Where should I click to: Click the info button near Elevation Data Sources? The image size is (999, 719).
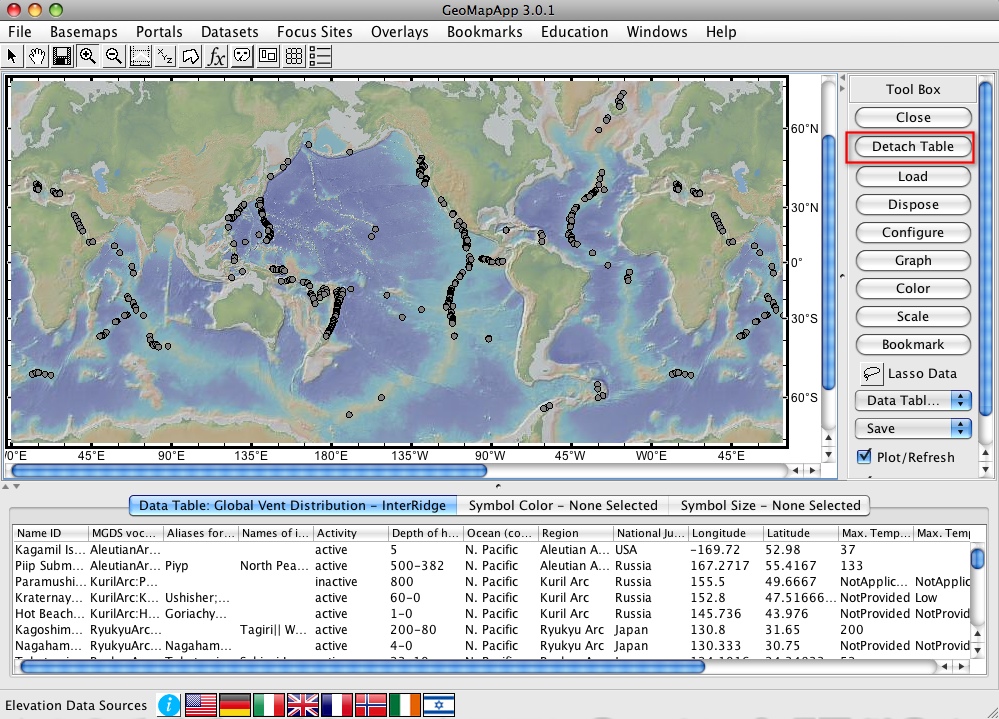[168, 705]
